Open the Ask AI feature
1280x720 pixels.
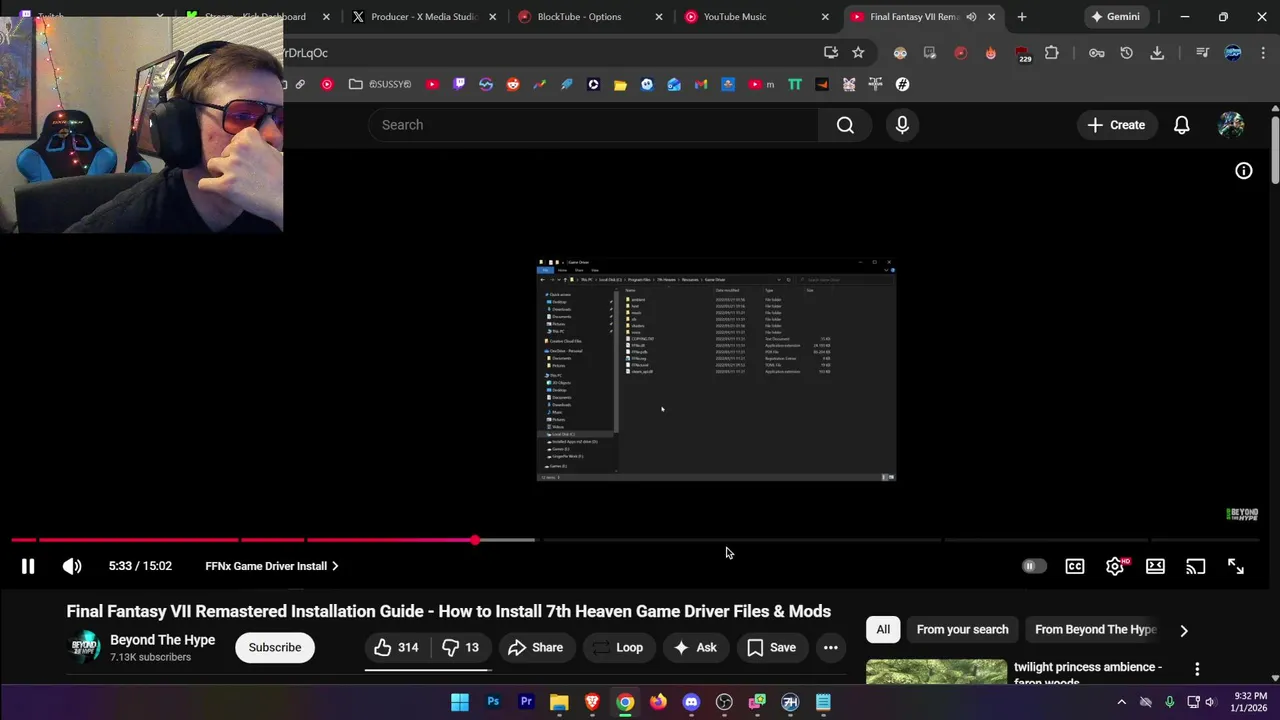695,647
